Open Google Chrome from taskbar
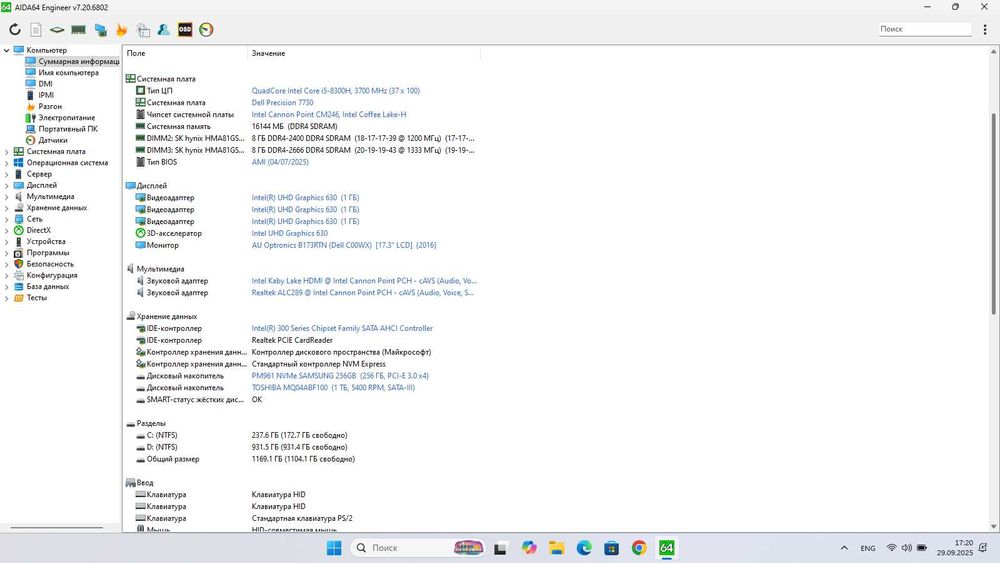Screen dimensions: 1000x563 pos(639,548)
